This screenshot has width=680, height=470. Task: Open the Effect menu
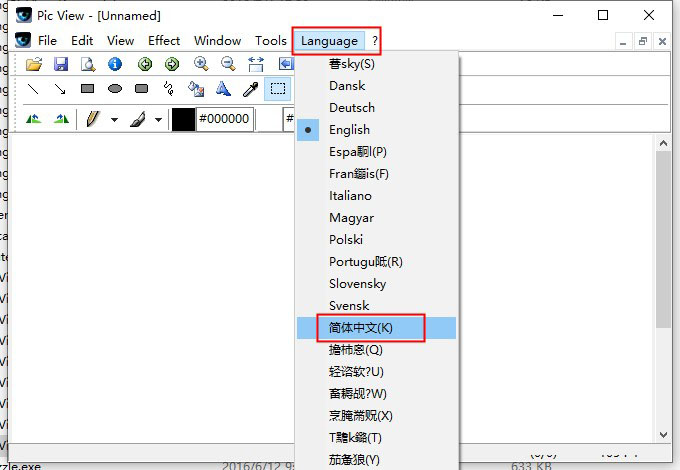[x=164, y=41]
